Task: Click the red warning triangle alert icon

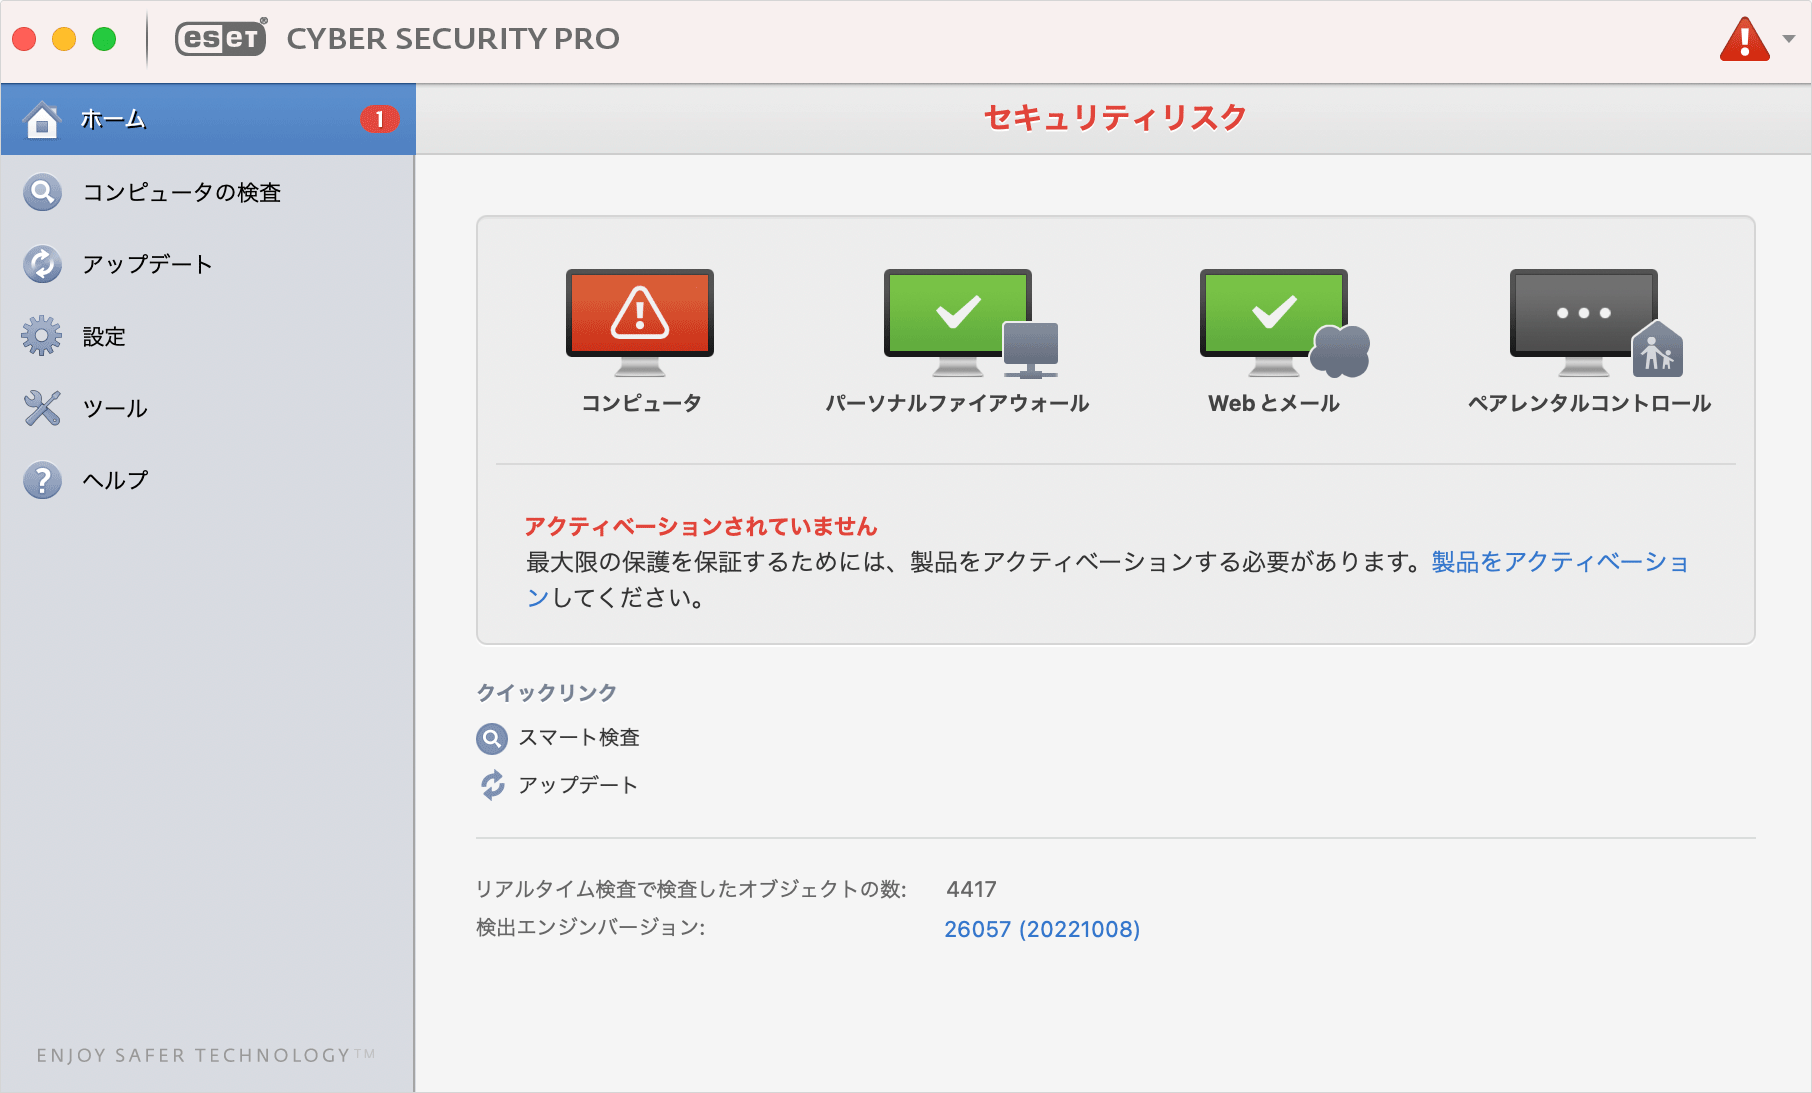Action: coord(1744,40)
